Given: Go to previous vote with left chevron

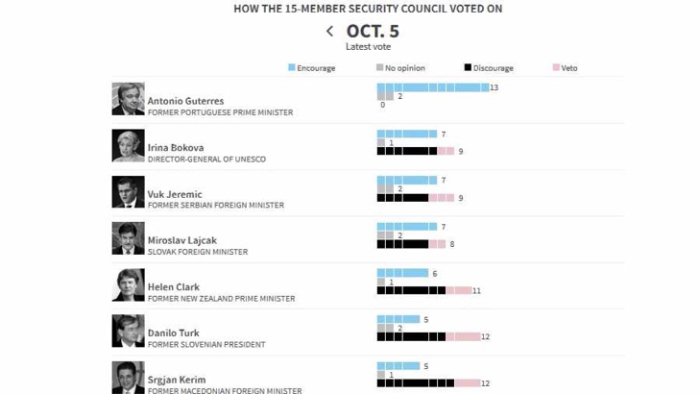Looking at the screenshot, I should coord(330,31).
